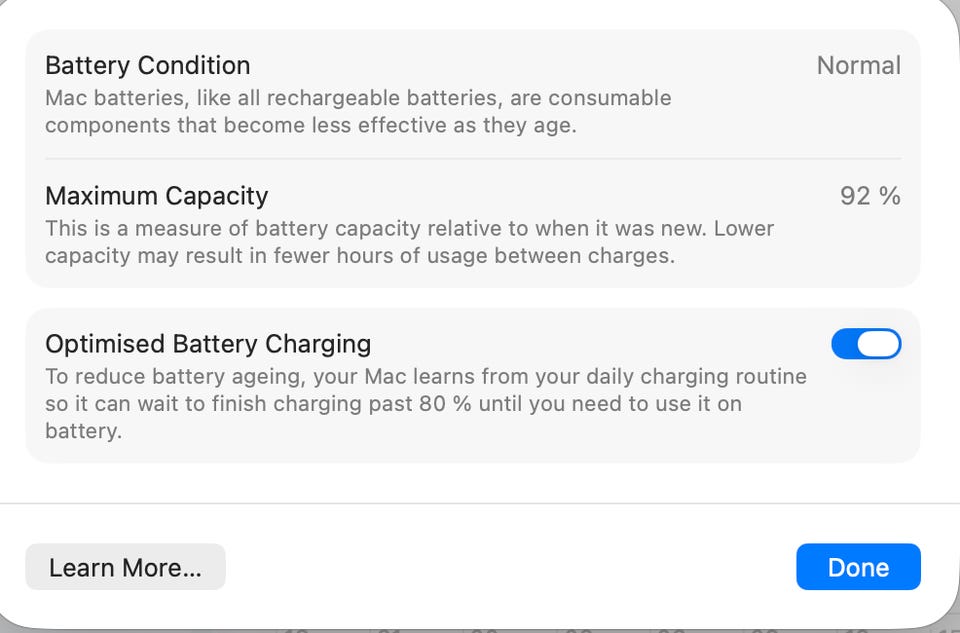The width and height of the screenshot is (960, 633).
Task: Click empty footer space between the two buttons
Action: point(510,567)
